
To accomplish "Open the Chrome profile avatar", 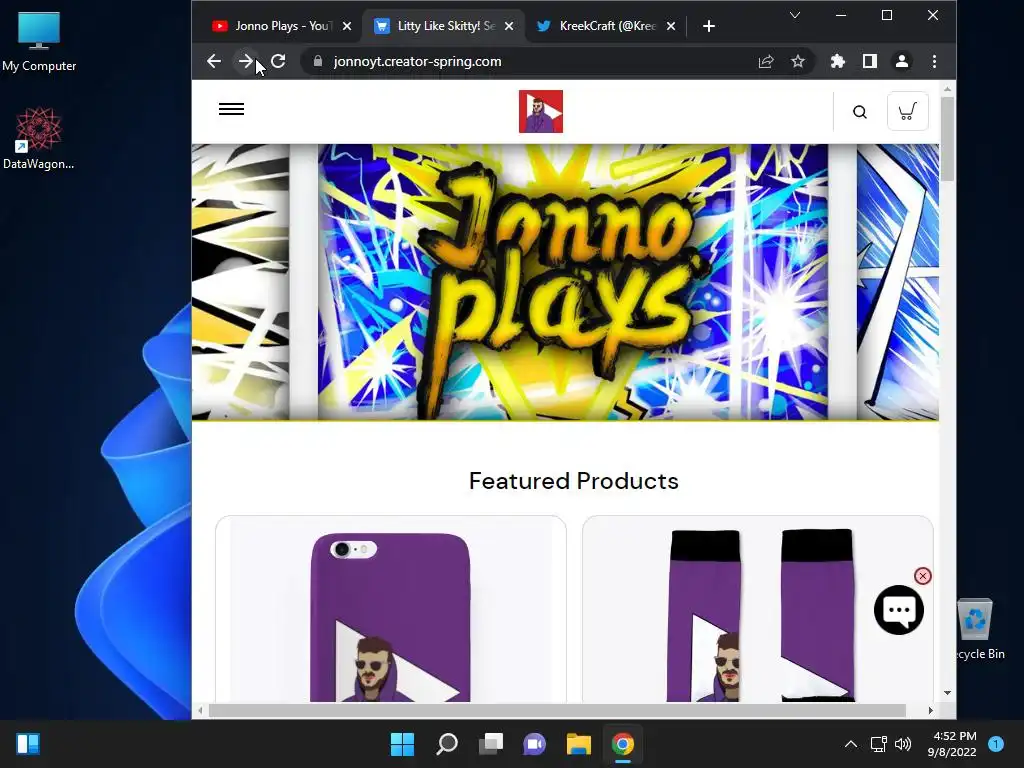I will (902, 61).
